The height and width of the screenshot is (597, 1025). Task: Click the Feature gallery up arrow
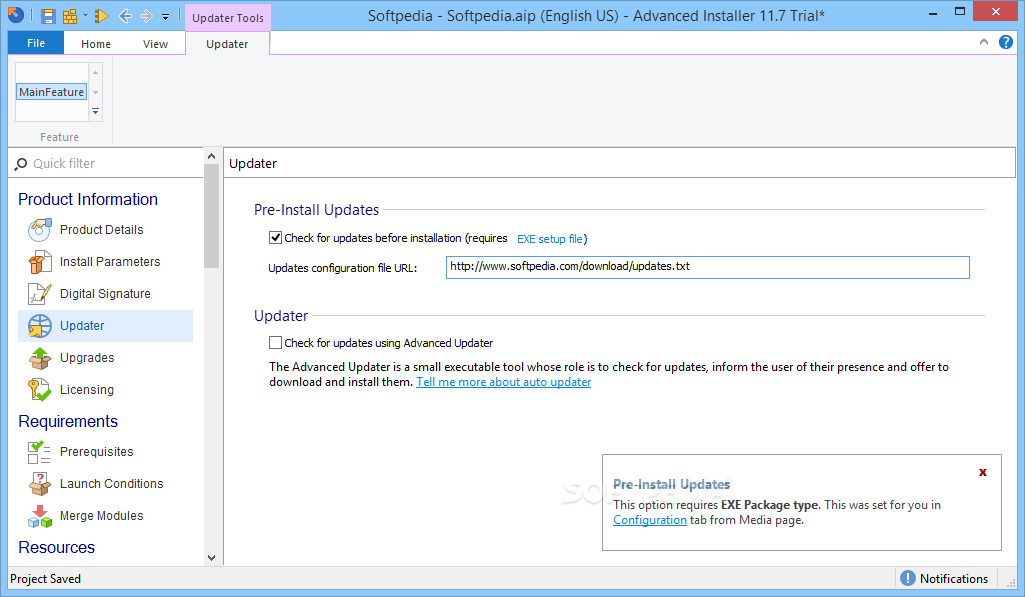click(x=95, y=73)
